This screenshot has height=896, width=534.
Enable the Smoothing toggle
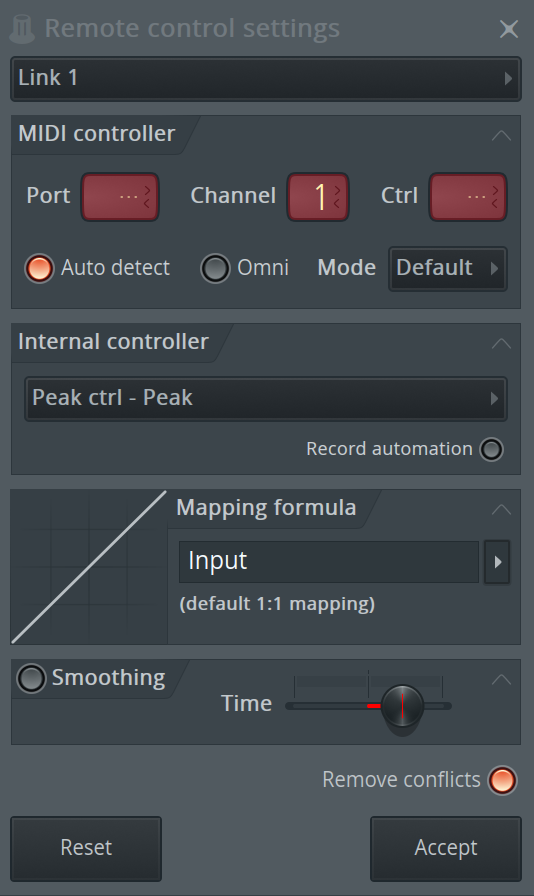(31, 678)
